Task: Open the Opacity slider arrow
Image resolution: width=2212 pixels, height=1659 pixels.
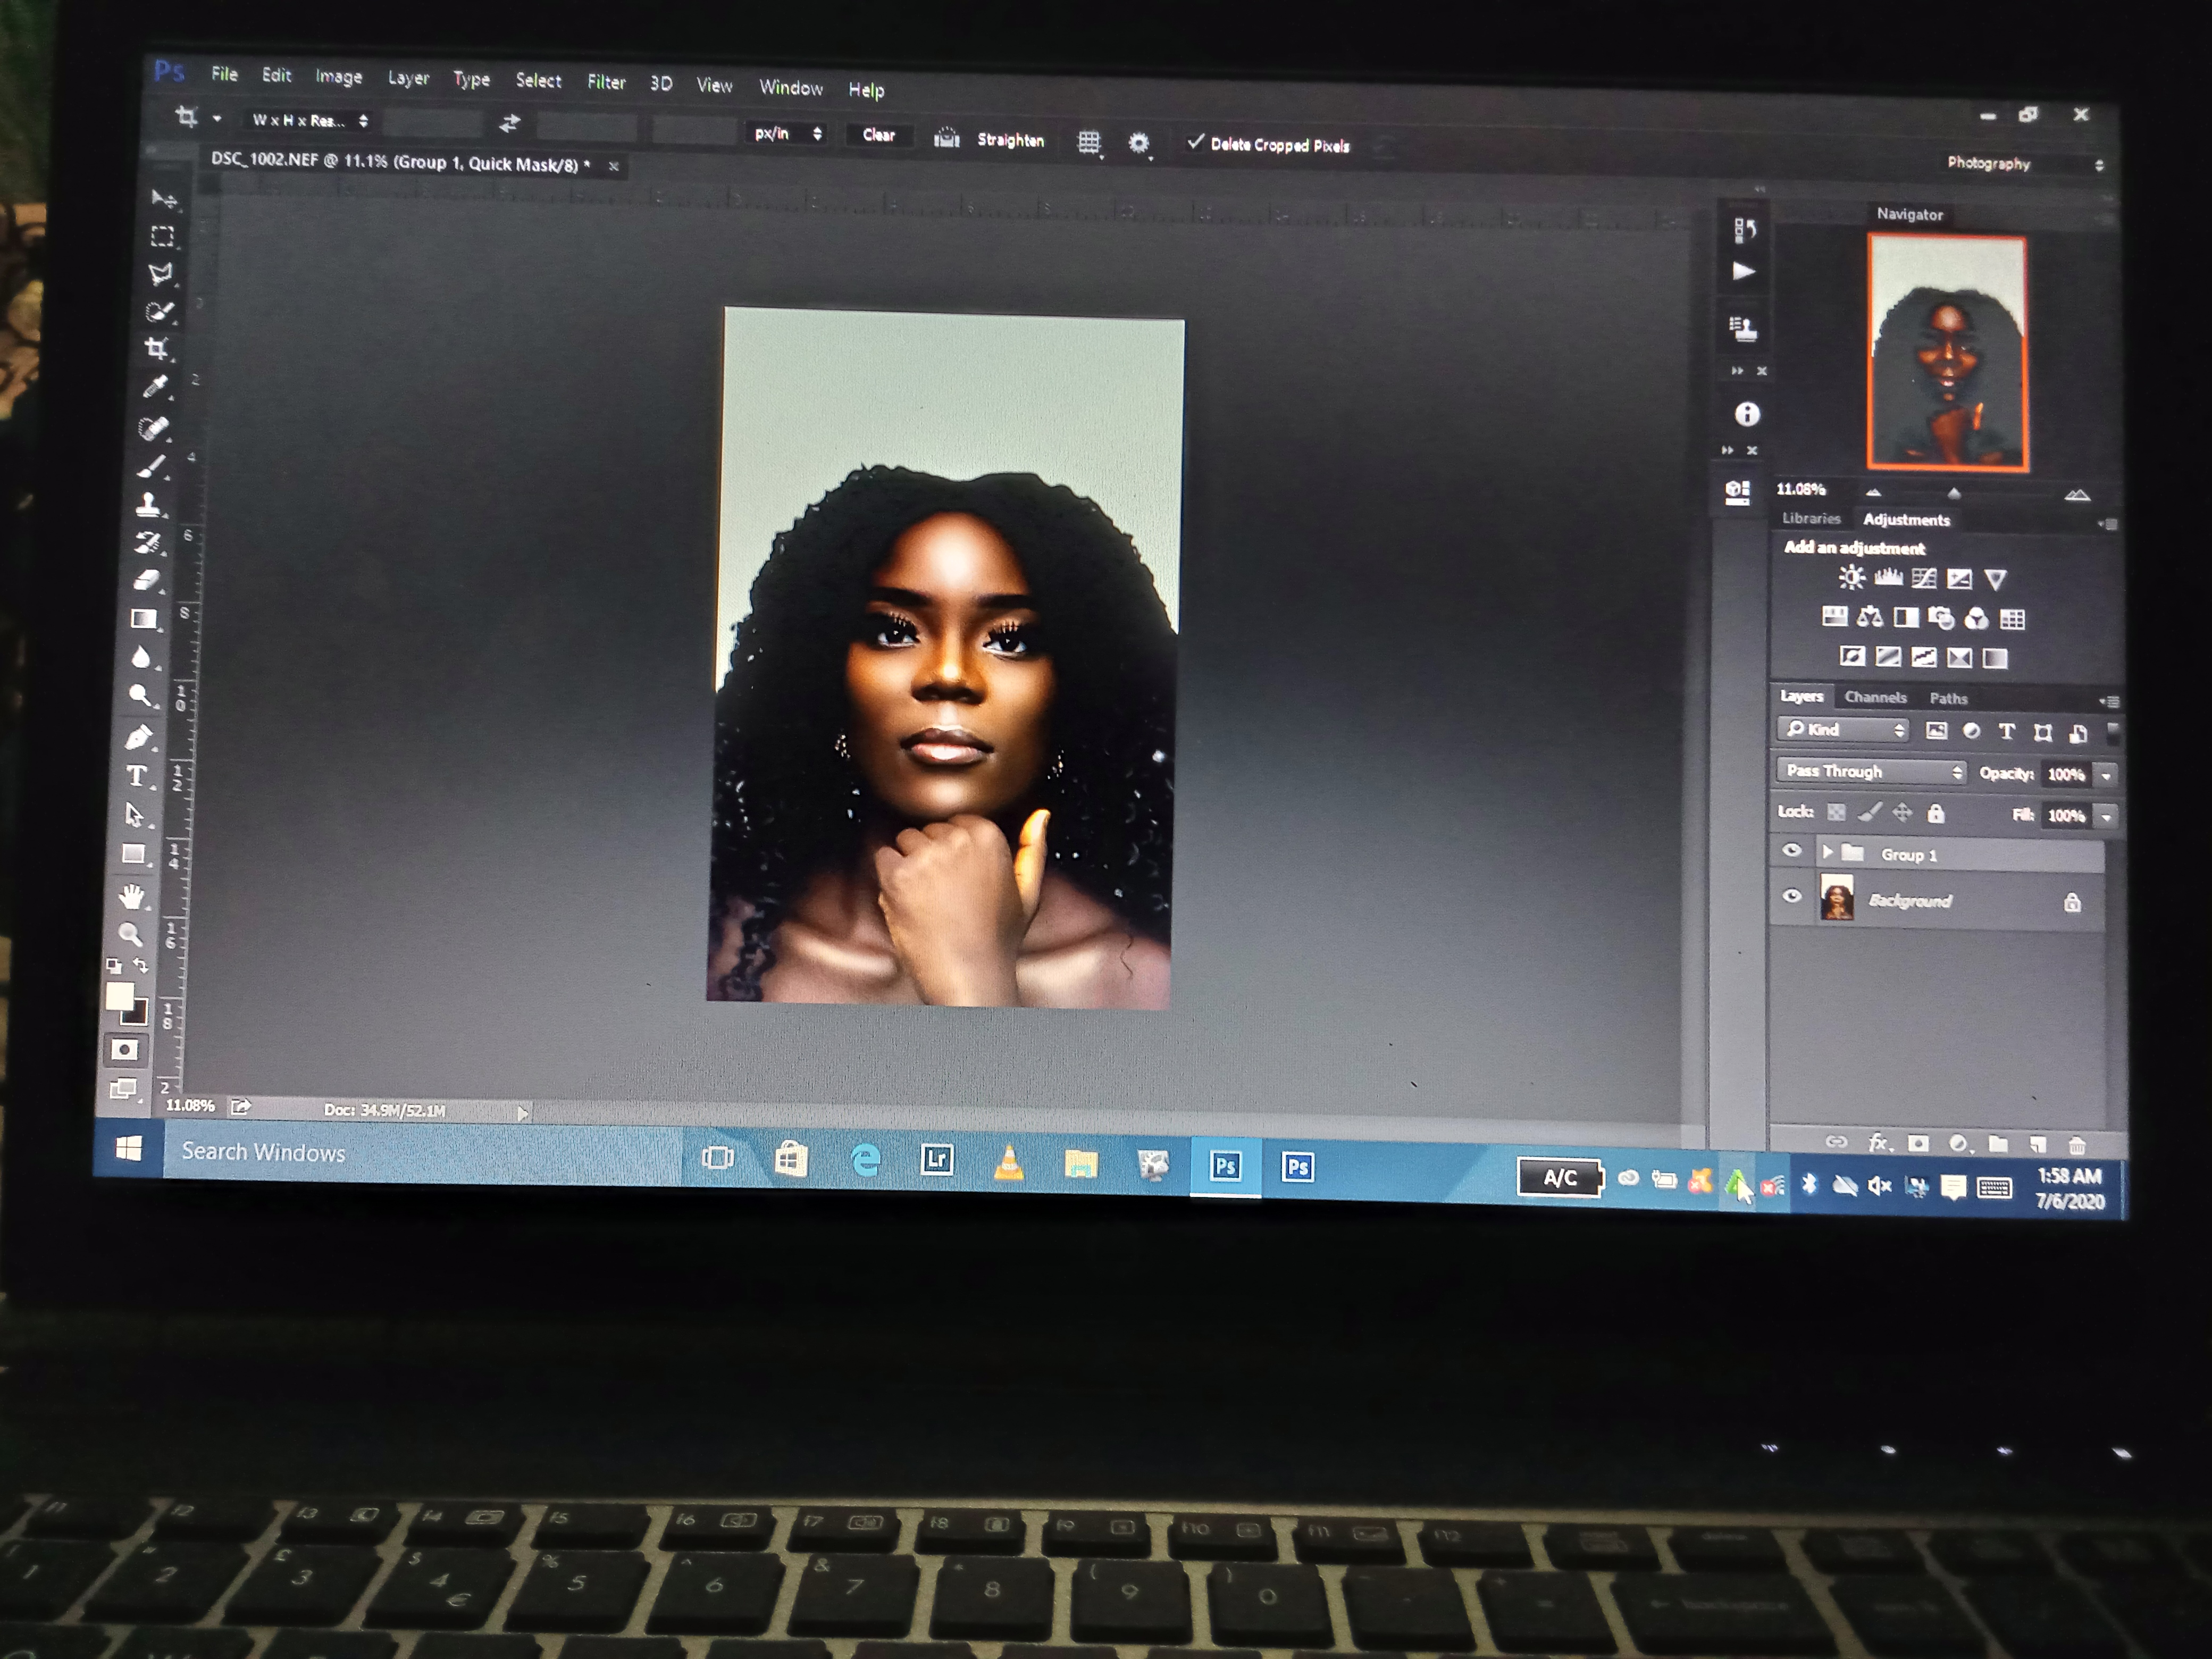Action: pos(2106,775)
